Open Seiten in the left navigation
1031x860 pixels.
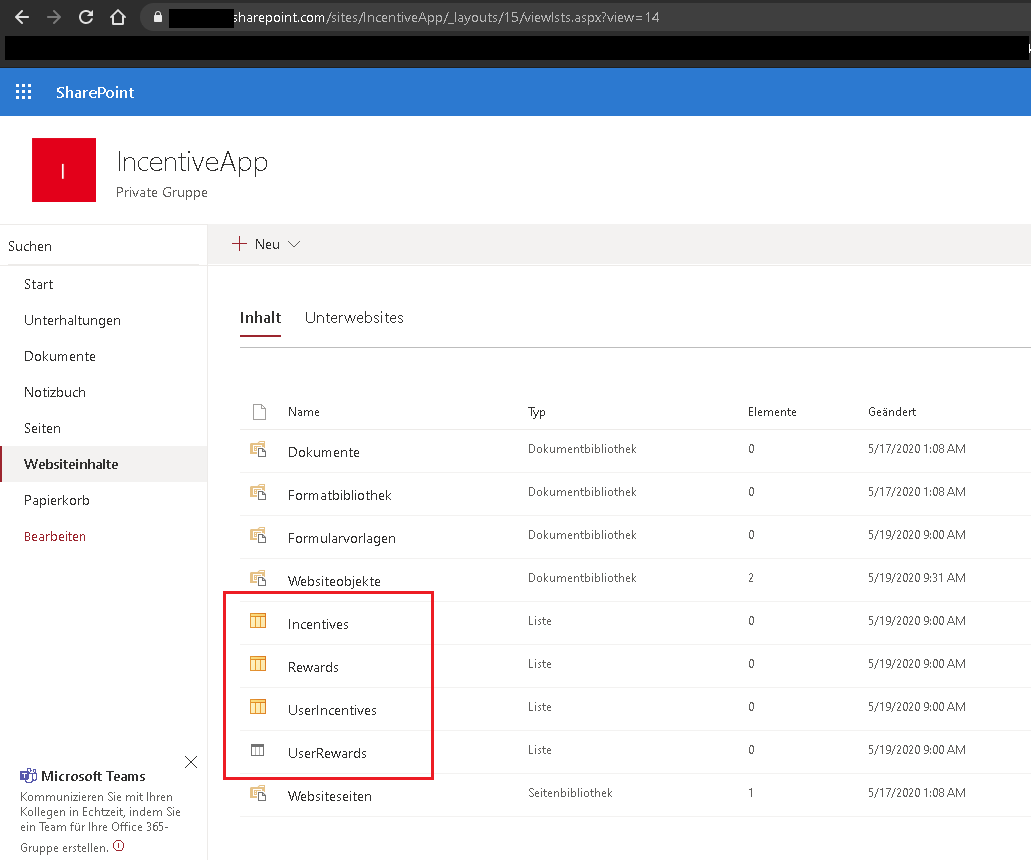coord(42,428)
